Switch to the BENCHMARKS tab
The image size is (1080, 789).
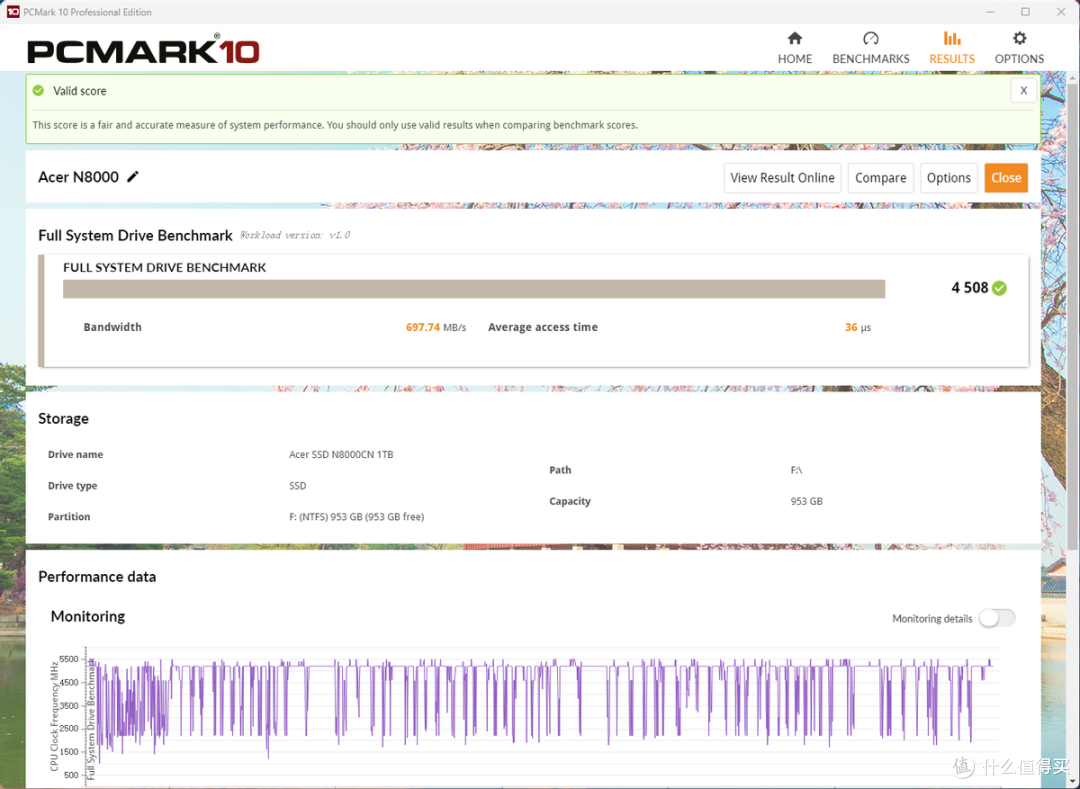tap(871, 48)
